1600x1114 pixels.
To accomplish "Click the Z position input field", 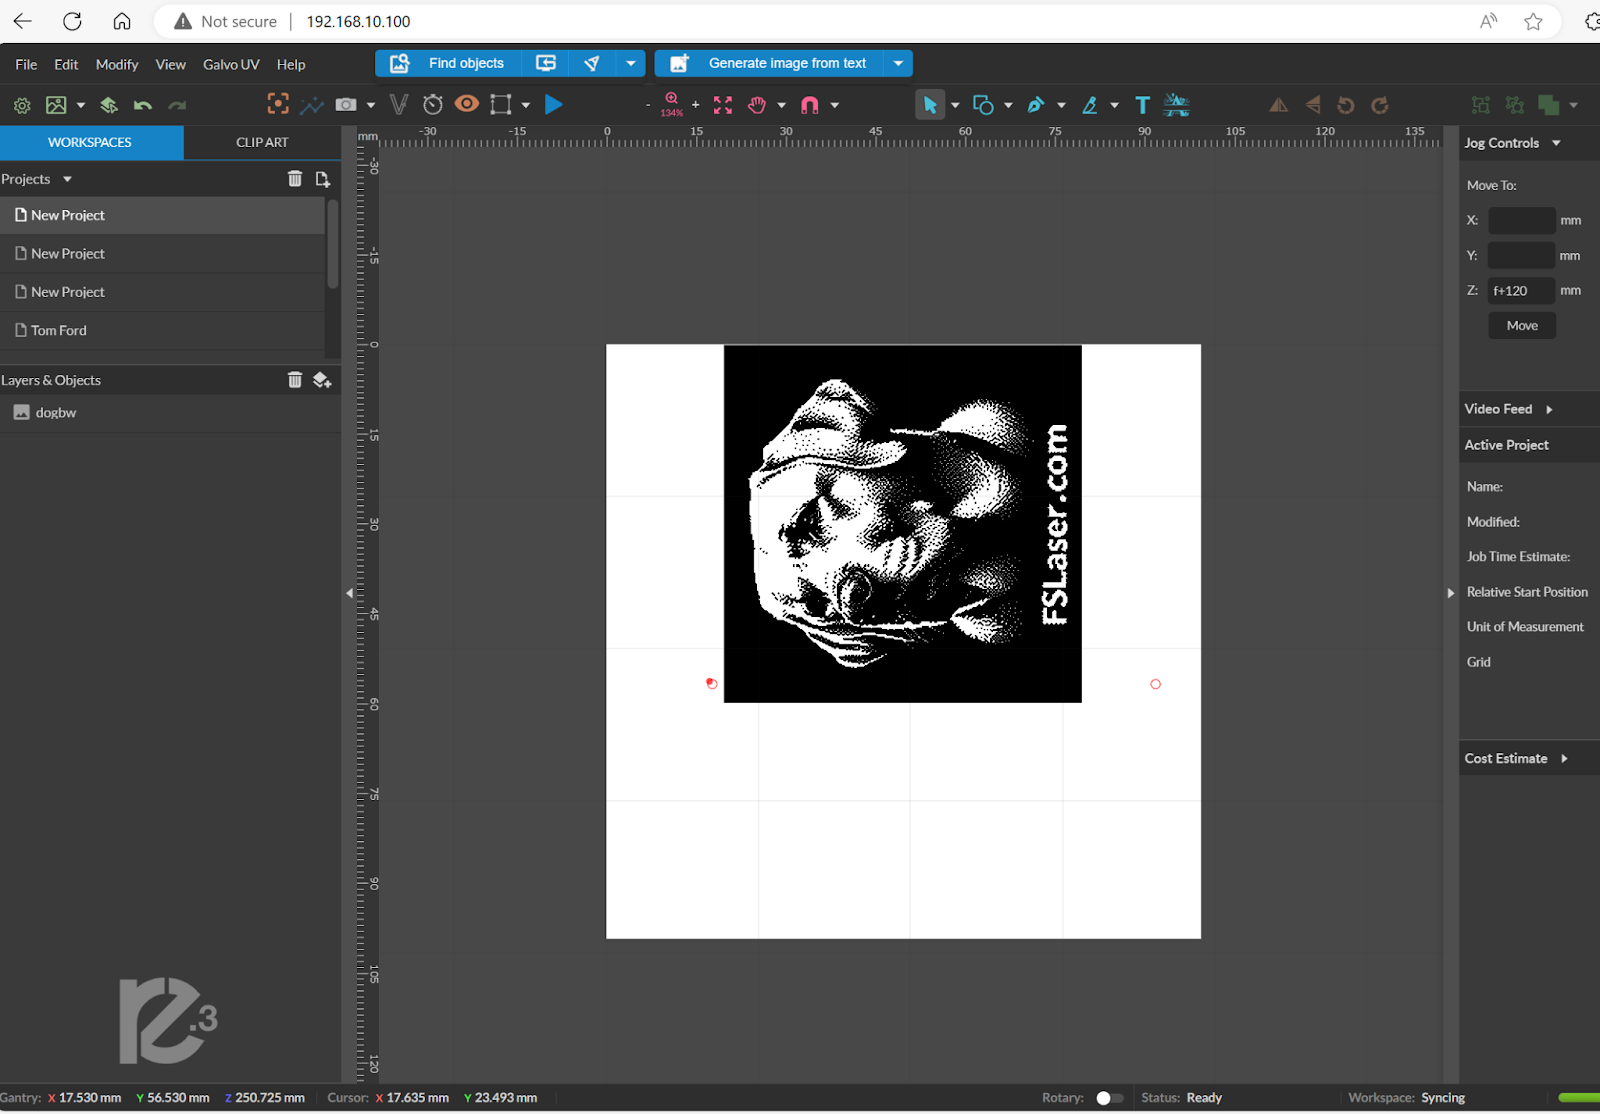I will [1521, 291].
